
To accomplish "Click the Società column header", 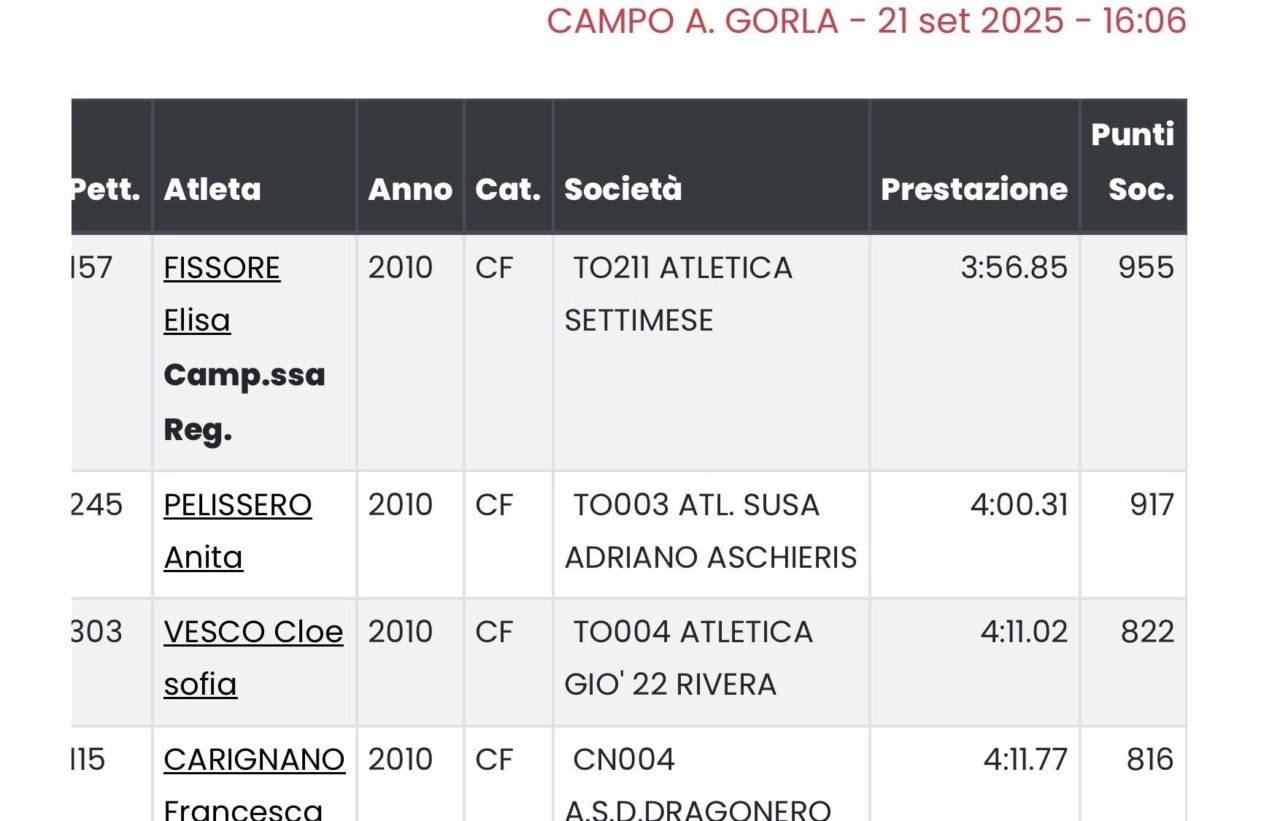I will (623, 189).
